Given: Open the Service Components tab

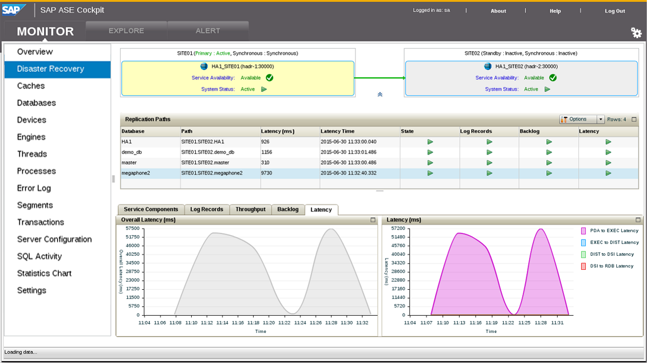Looking at the screenshot, I should [151, 209].
